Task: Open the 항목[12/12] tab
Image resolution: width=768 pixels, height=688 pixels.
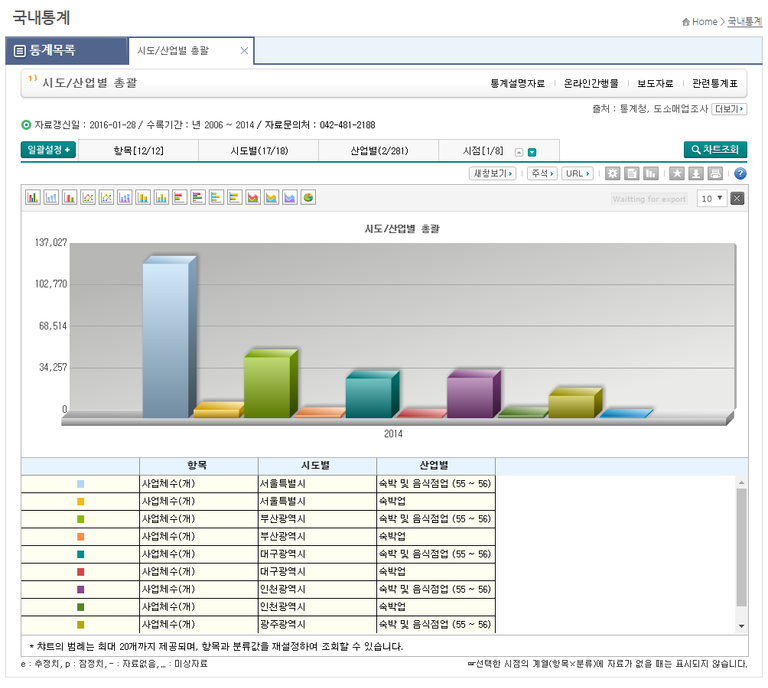Action: point(139,150)
